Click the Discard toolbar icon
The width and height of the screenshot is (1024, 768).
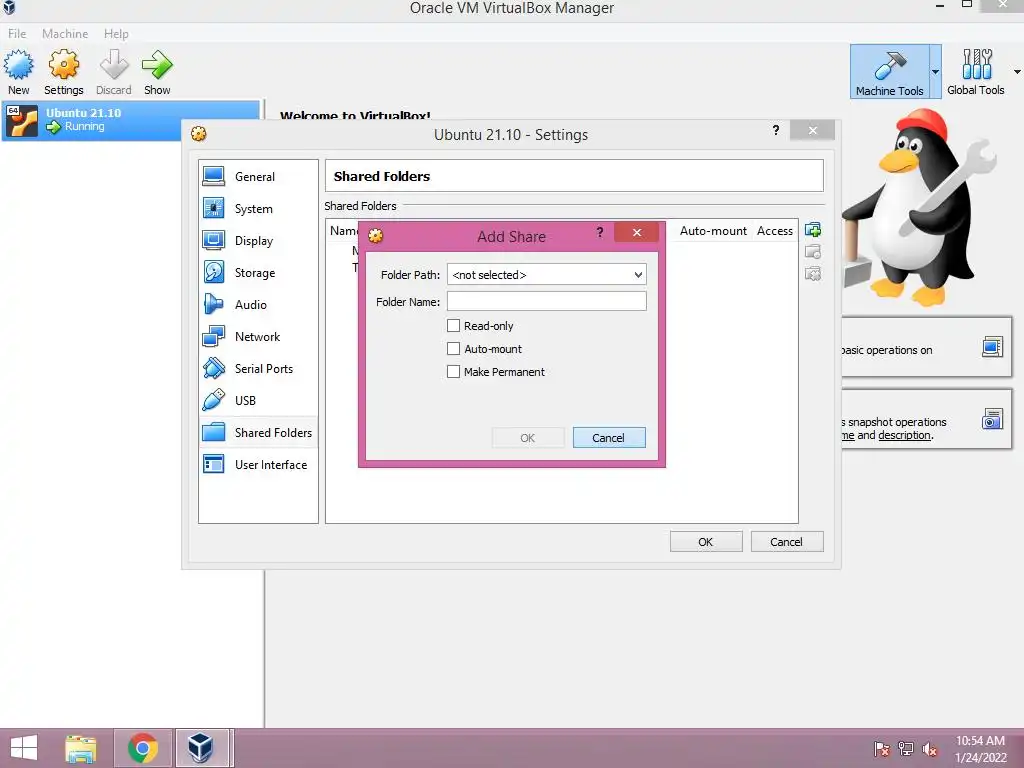[114, 72]
